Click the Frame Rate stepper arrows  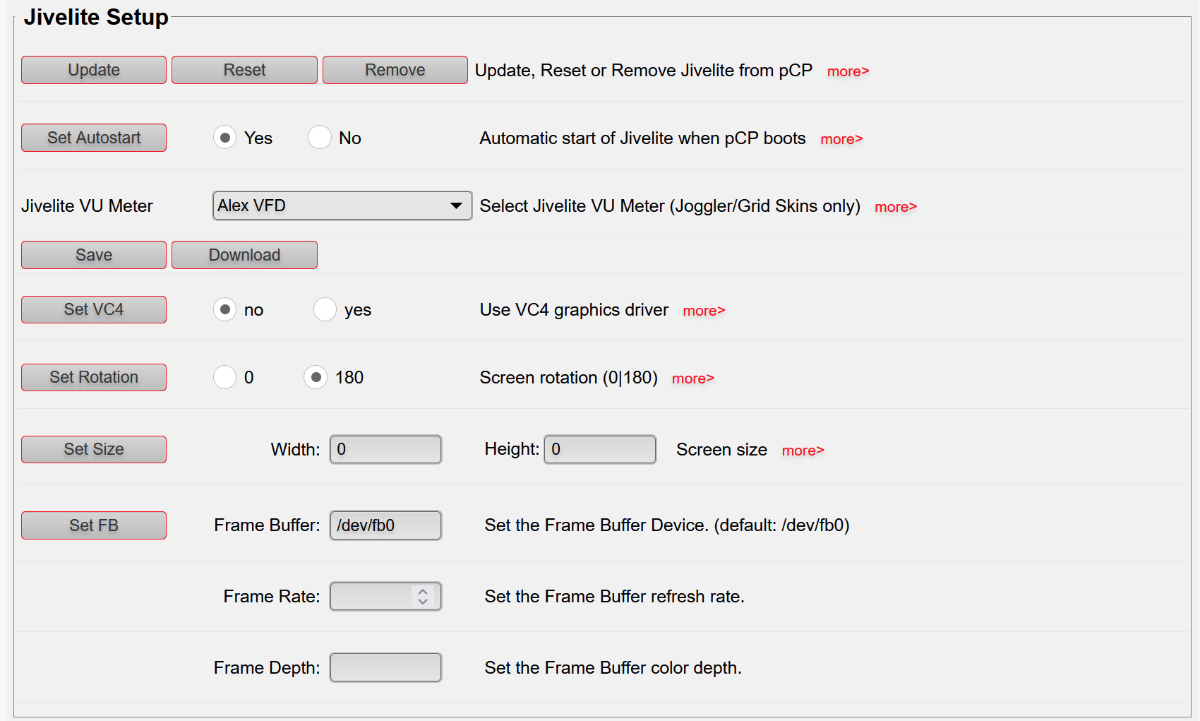pyautogui.click(x=423, y=597)
